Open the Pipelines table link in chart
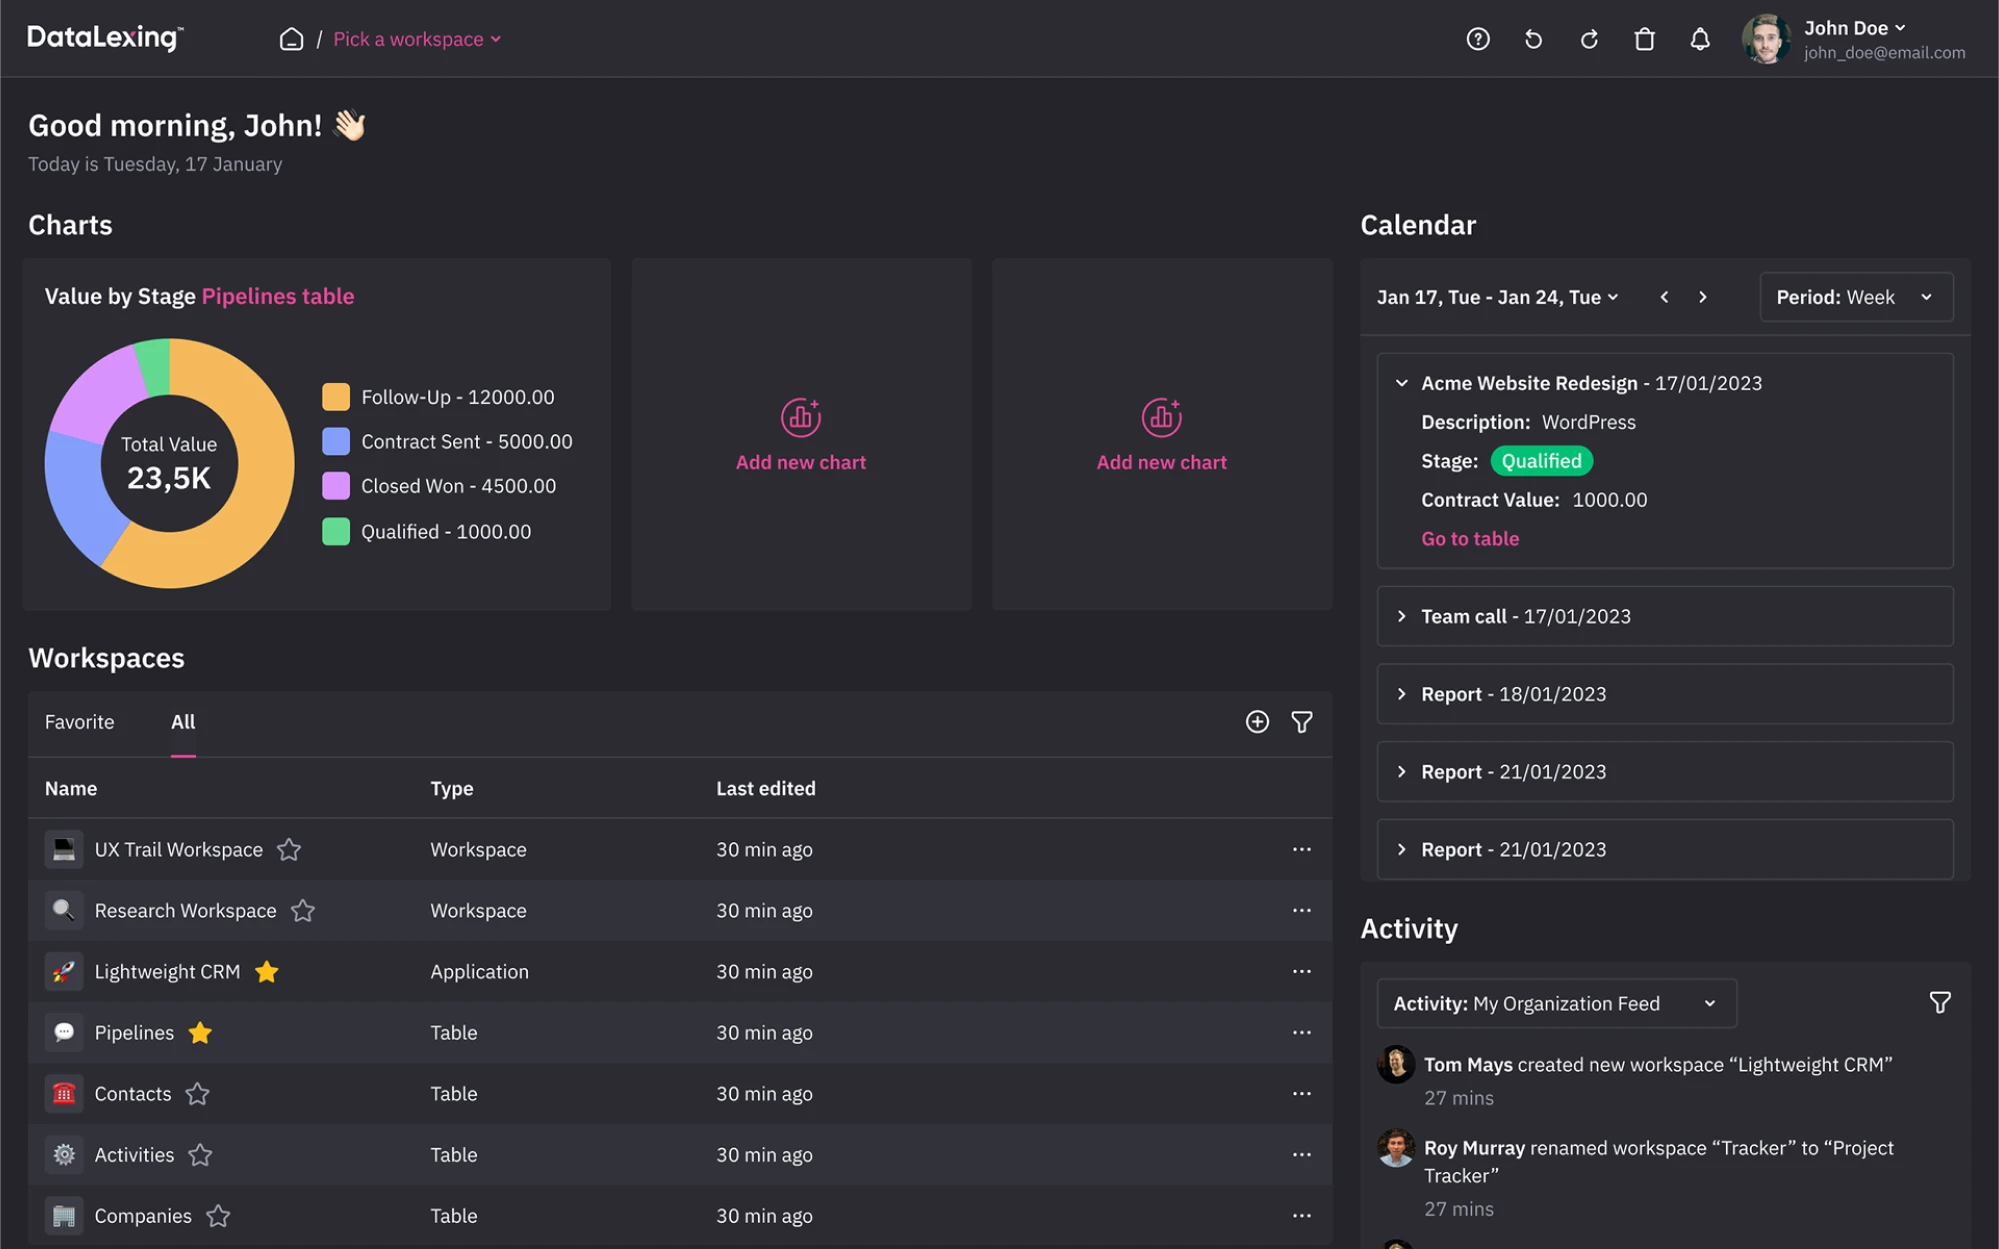 click(x=277, y=296)
